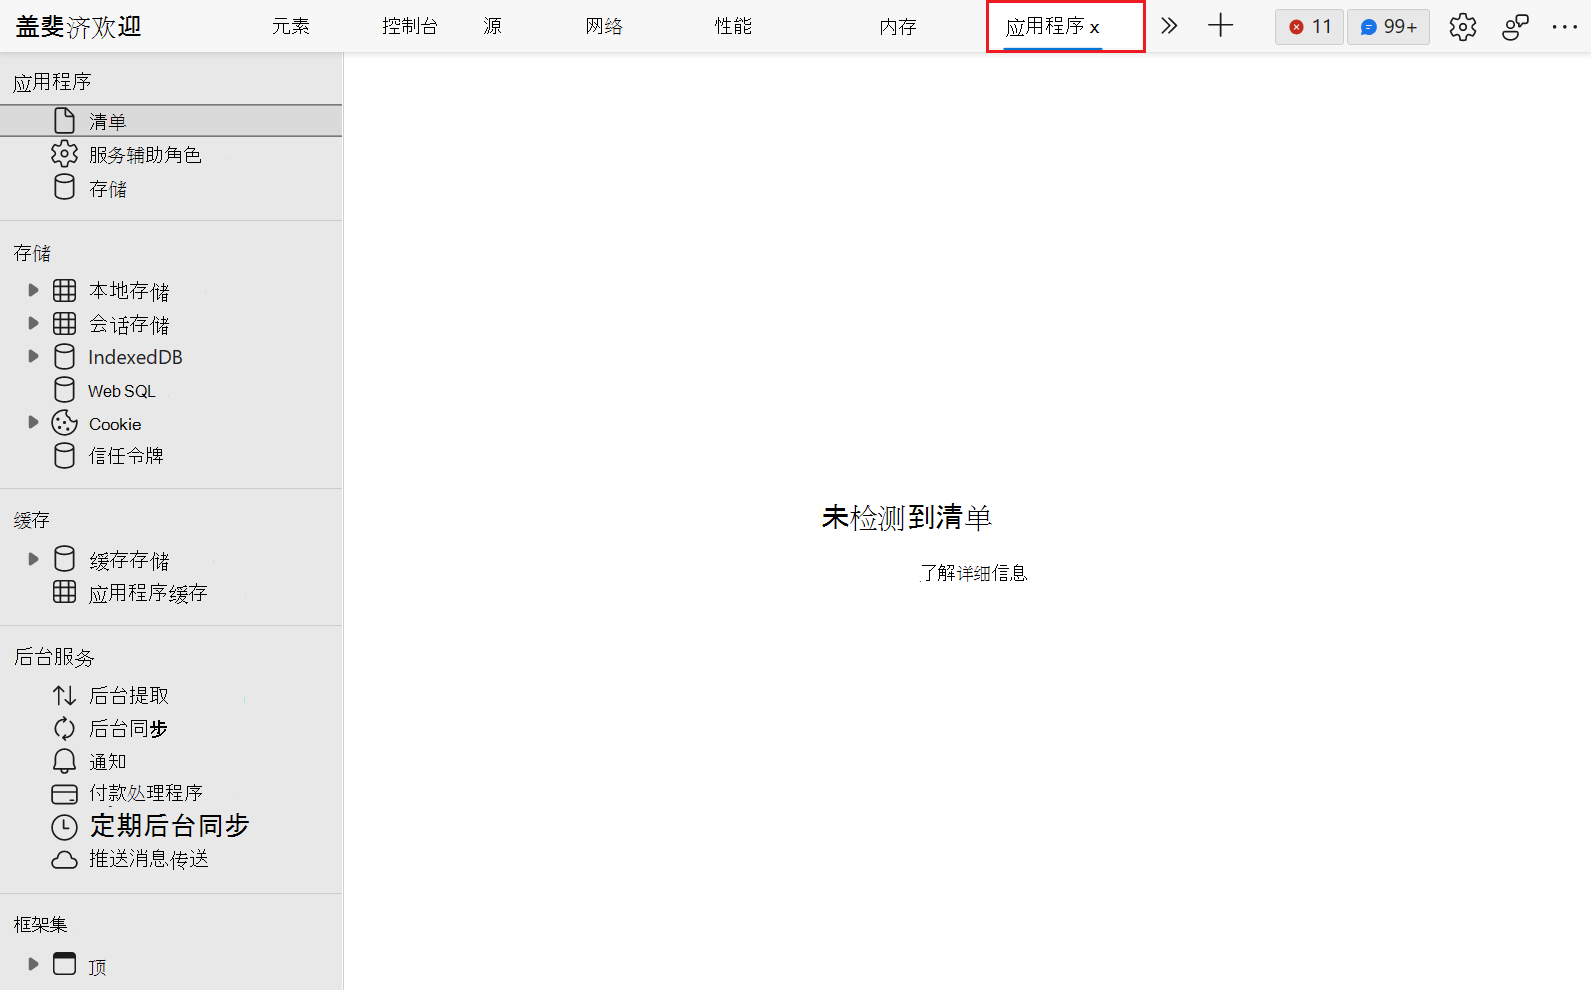Click the 推送消息传送 cloud icon
Viewport: 1591px width, 990px height.
[x=64, y=860]
